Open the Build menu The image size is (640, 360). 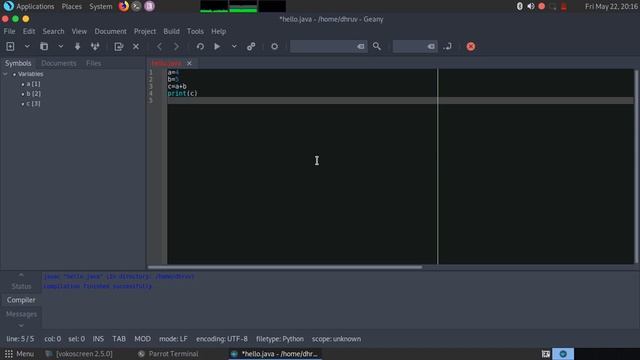click(x=171, y=31)
